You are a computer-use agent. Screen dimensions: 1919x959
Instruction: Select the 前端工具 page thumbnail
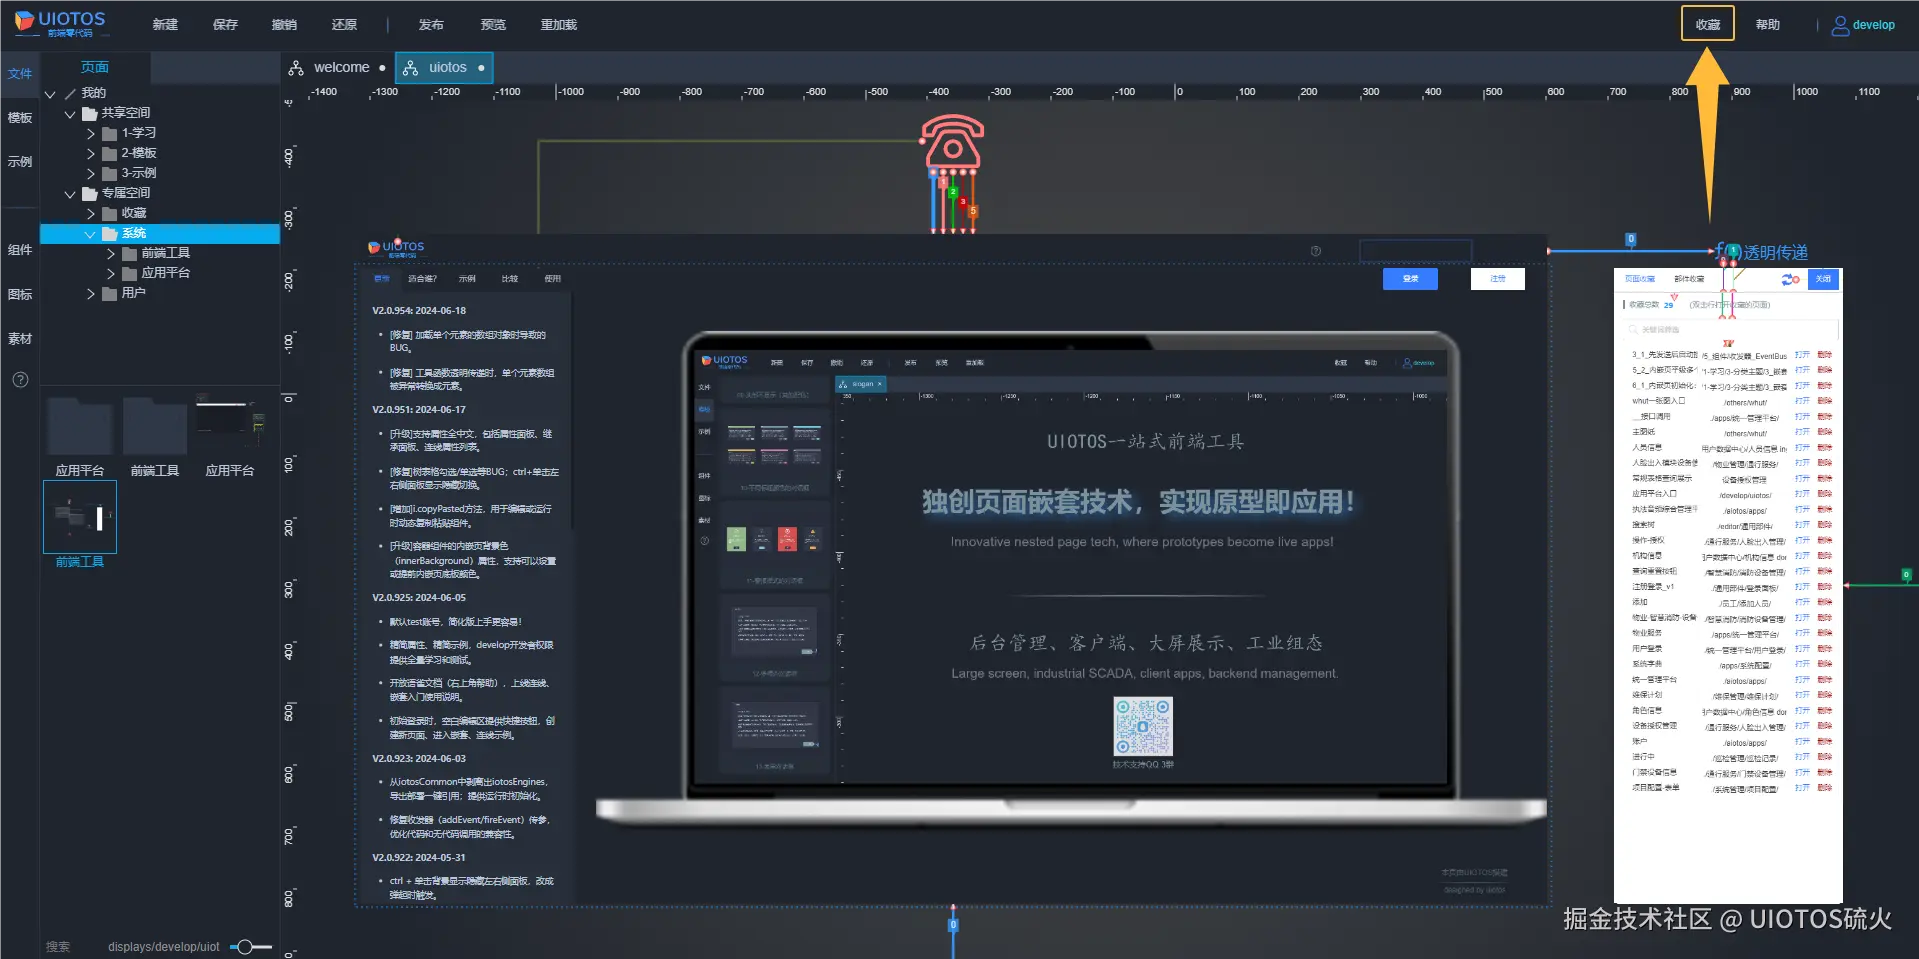click(80, 517)
